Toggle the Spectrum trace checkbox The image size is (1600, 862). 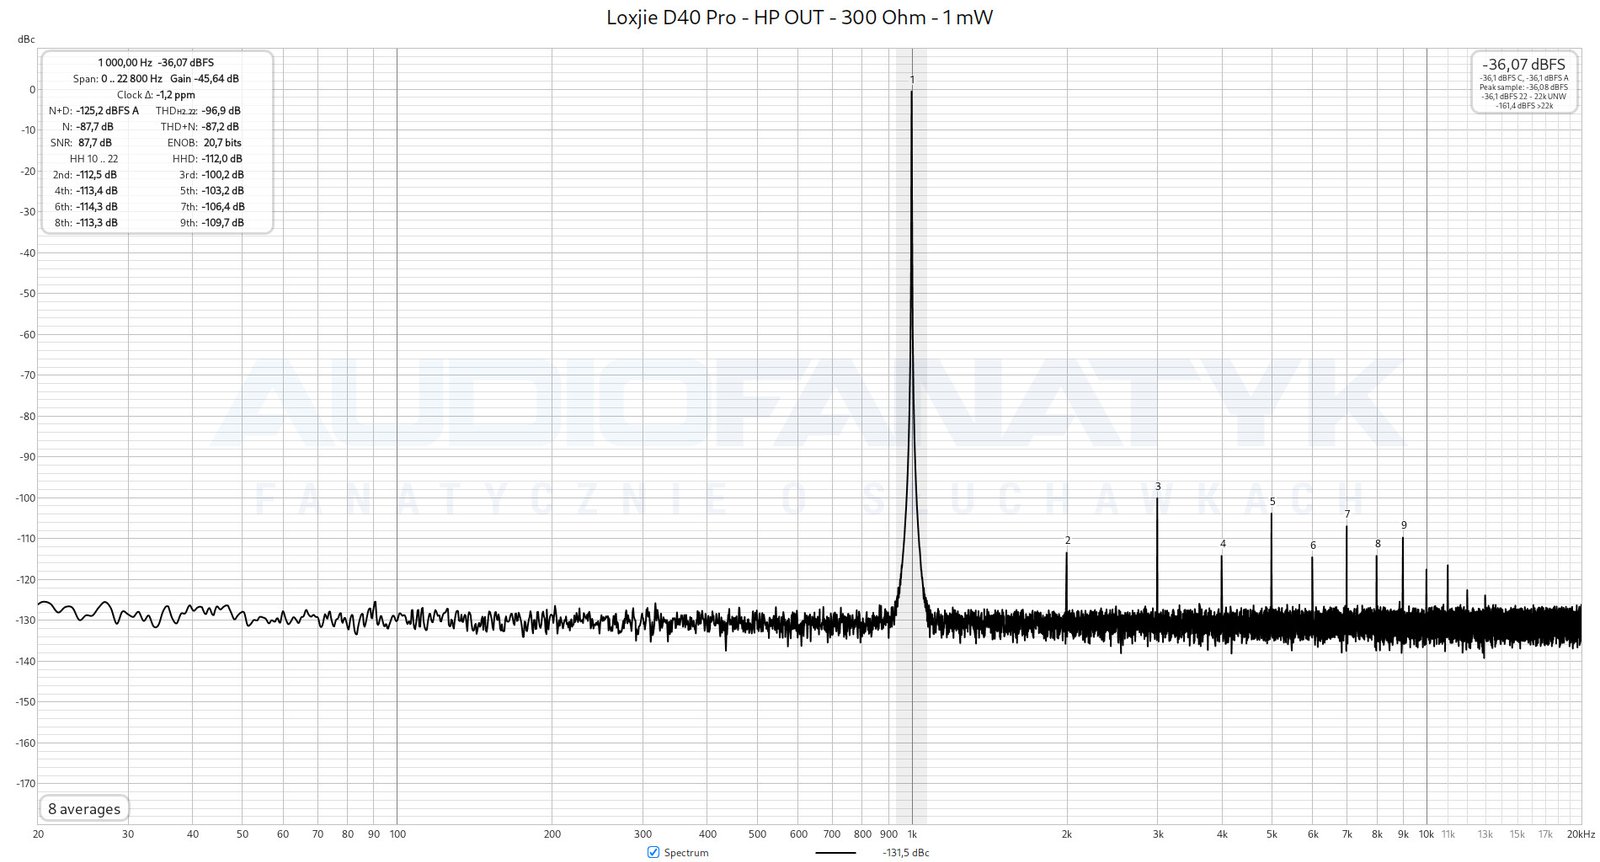coord(654,852)
